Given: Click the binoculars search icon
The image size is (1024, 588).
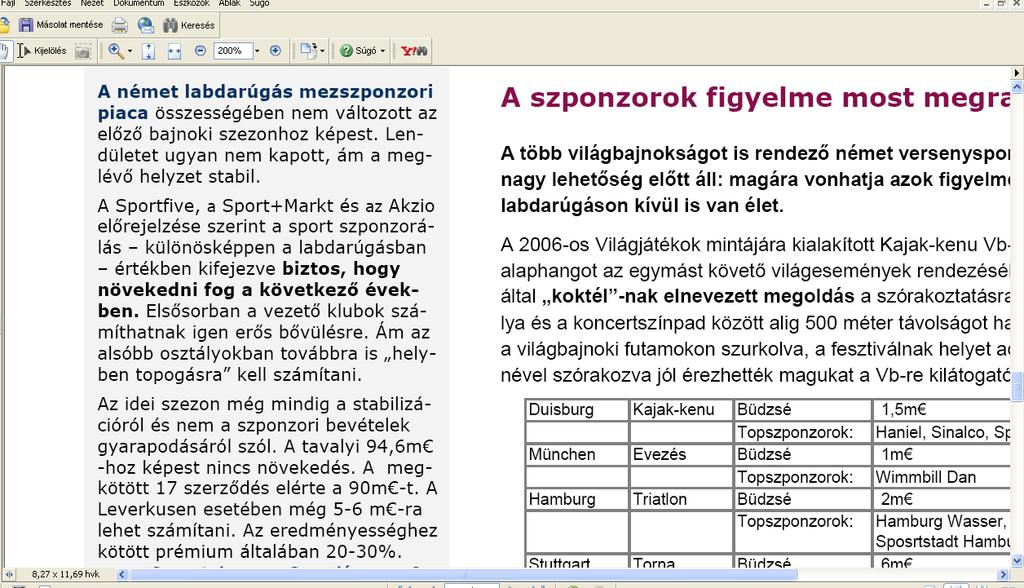Looking at the screenshot, I should [x=170, y=25].
